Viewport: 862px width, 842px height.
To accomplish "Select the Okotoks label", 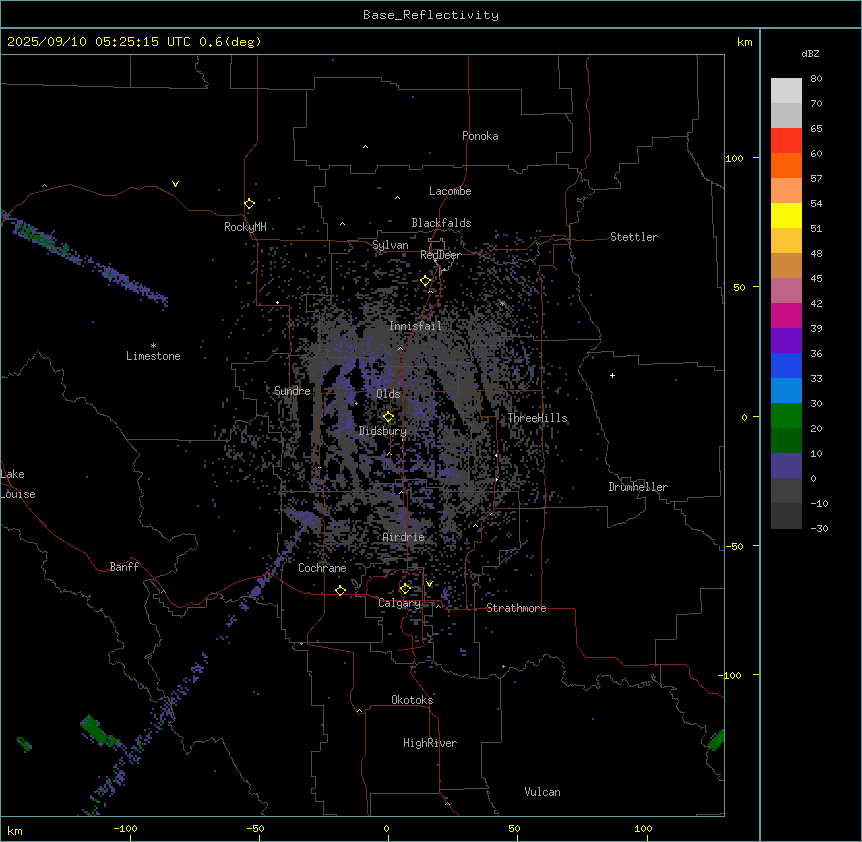I will [412, 700].
